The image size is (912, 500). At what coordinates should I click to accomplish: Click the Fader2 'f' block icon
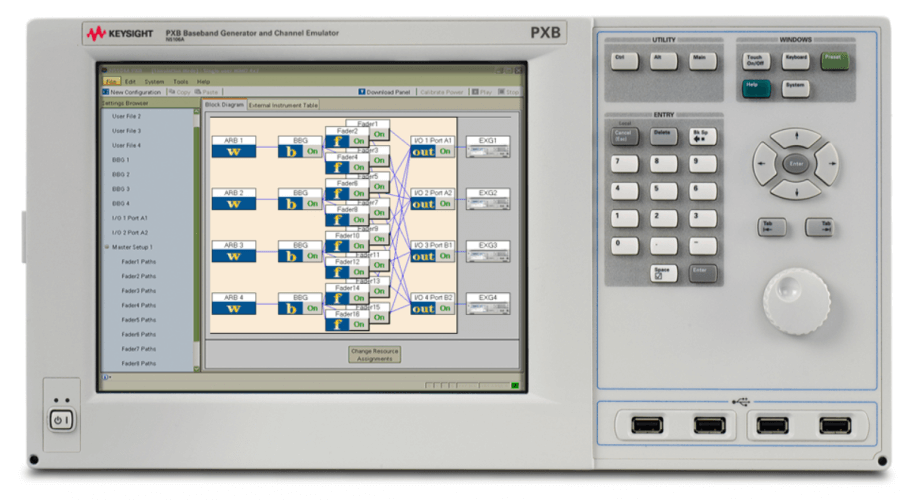point(338,141)
